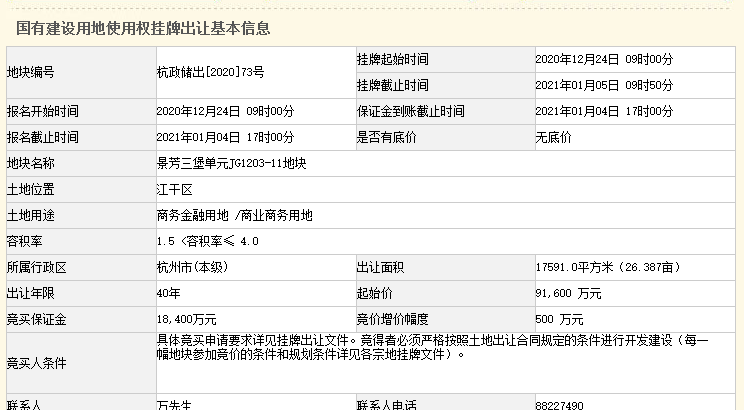Click the 地块编号 label cell
Image resolution: width=744 pixels, height=410 pixels.
tap(31, 72)
